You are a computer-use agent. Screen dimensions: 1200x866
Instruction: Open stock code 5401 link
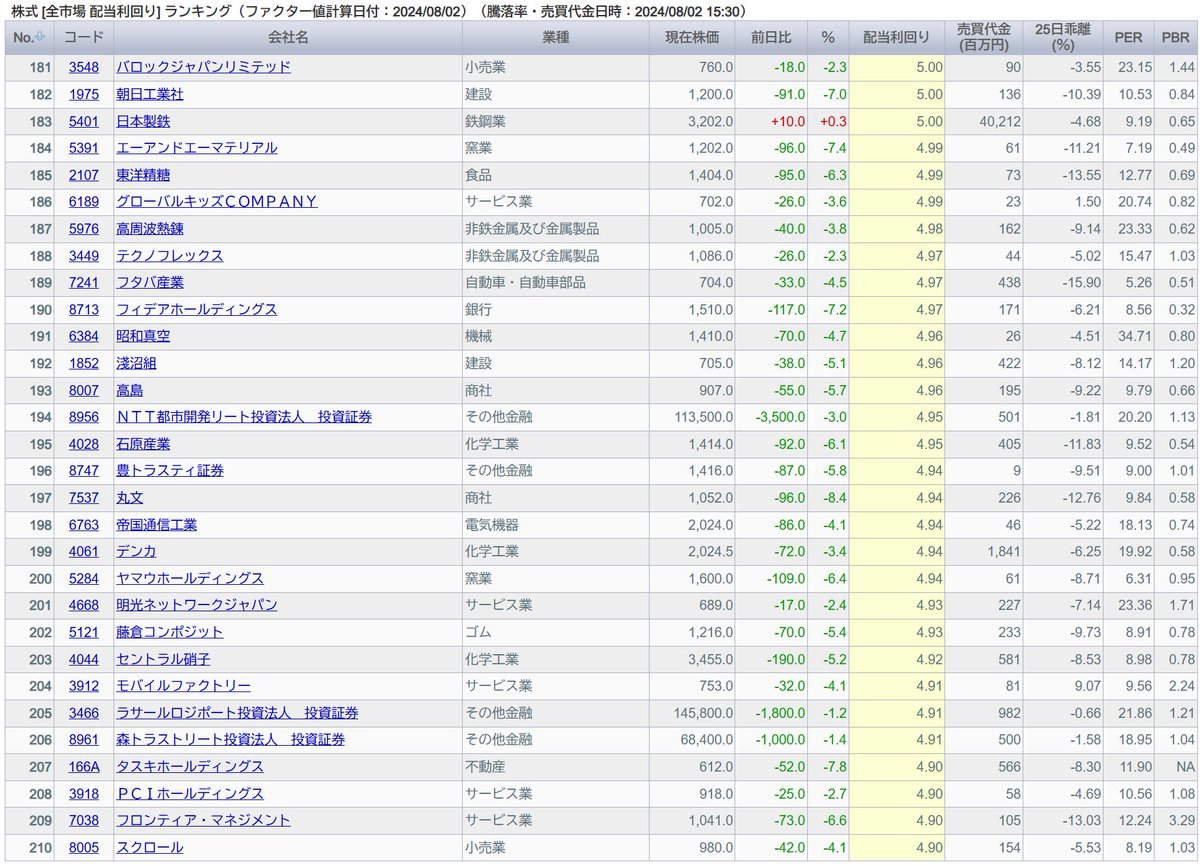point(84,121)
